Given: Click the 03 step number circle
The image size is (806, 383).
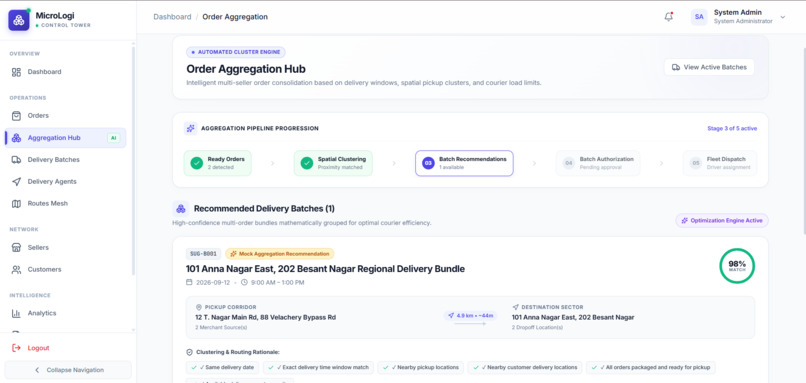Looking at the screenshot, I should coord(428,163).
